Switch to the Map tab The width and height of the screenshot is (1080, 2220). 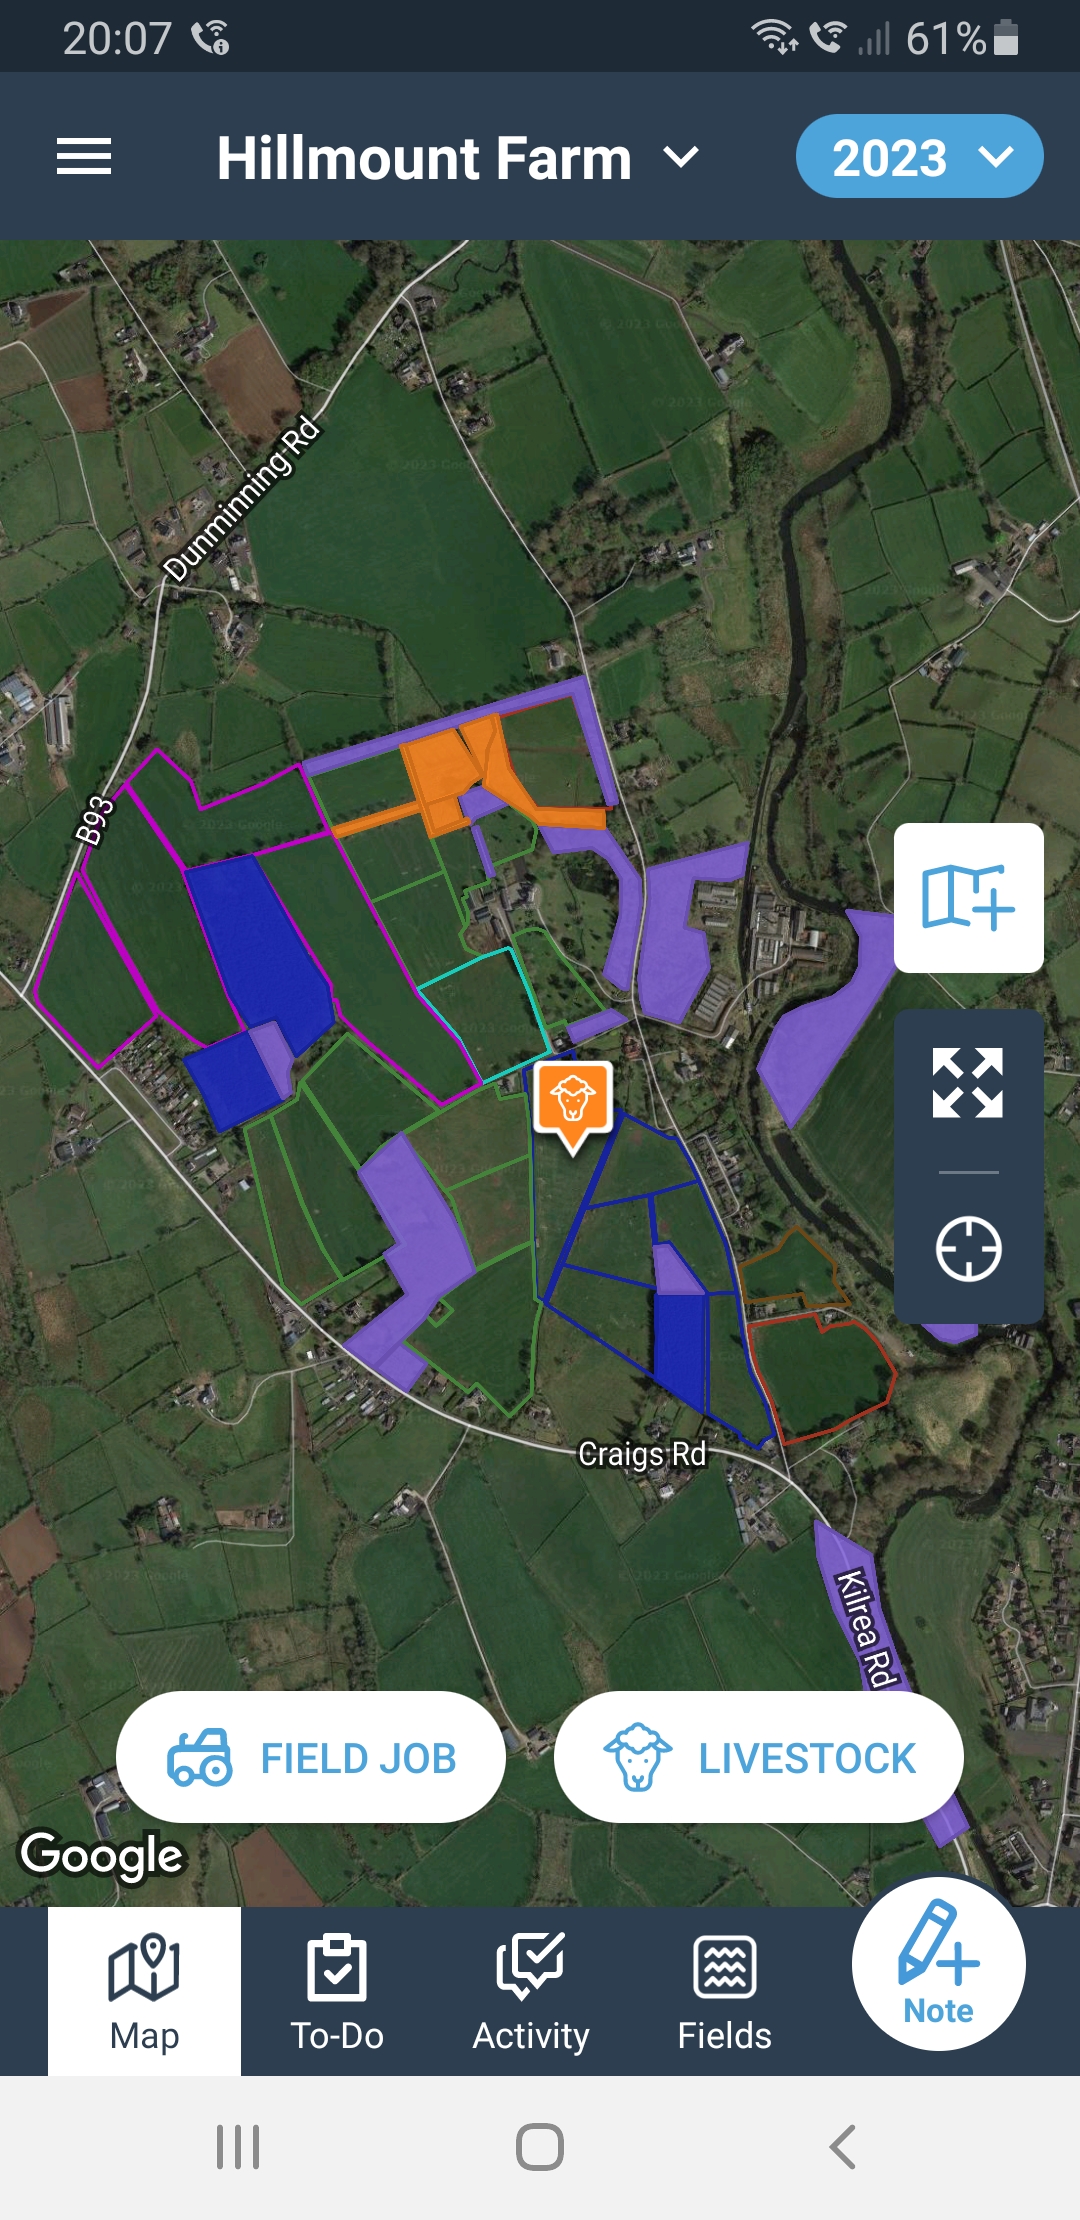[x=144, y=1991]
